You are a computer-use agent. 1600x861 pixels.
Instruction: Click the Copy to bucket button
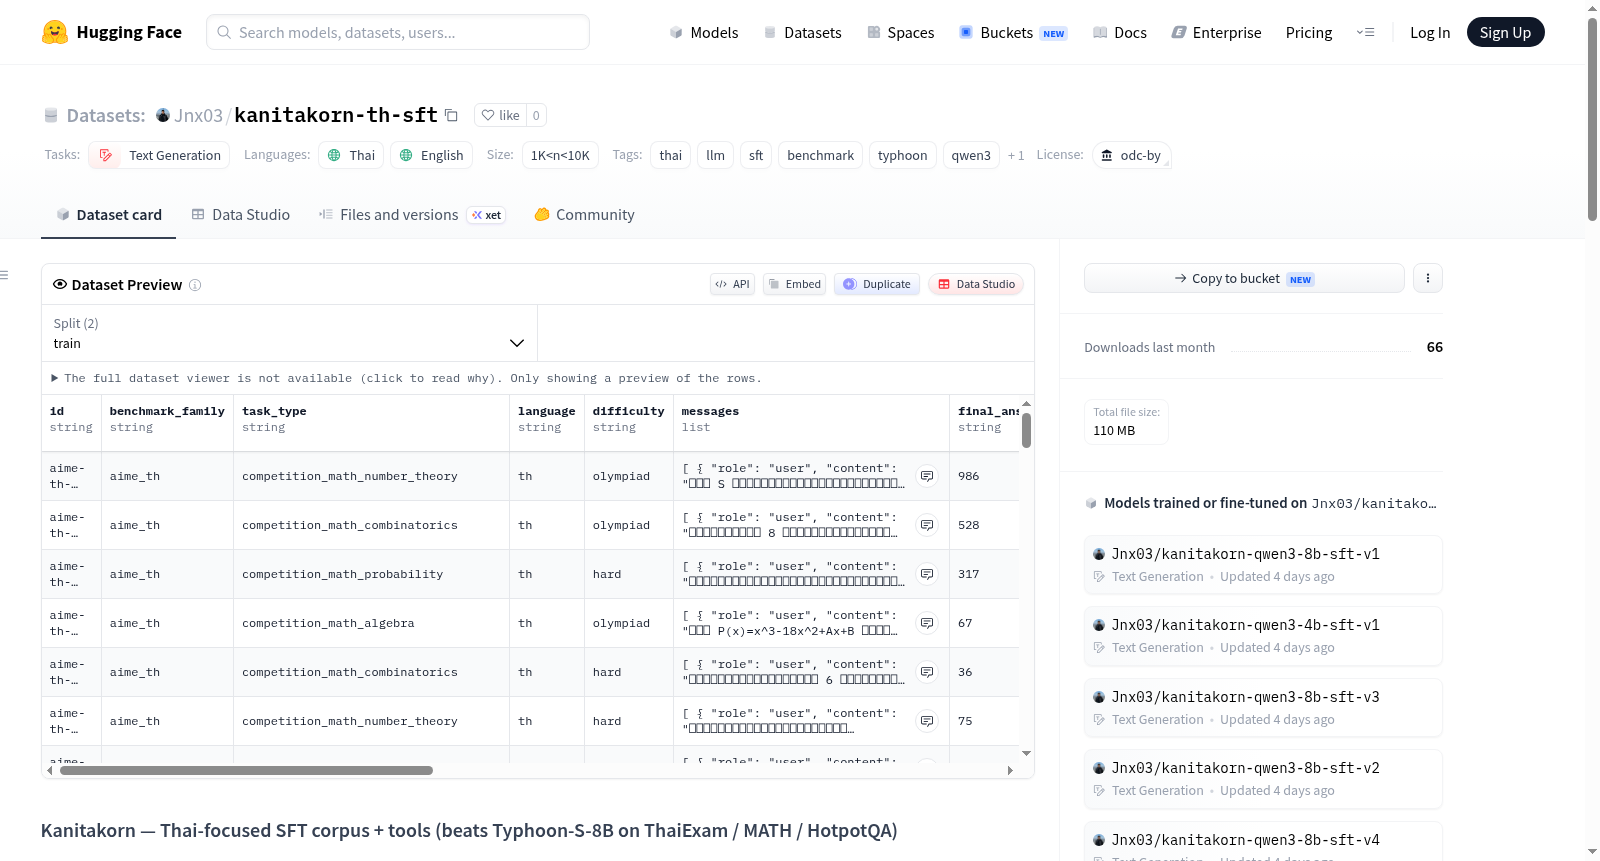coord(1244,278)
